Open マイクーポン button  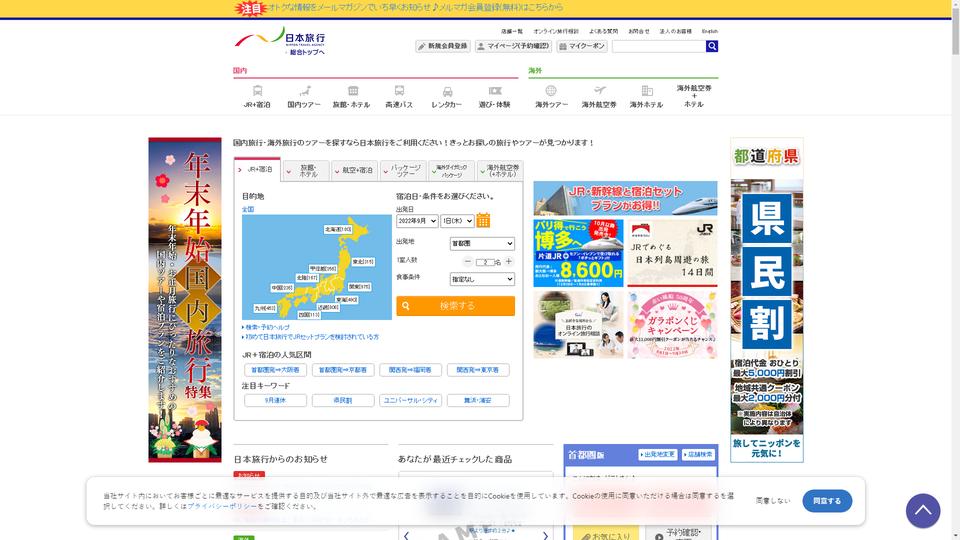[582, 46]
